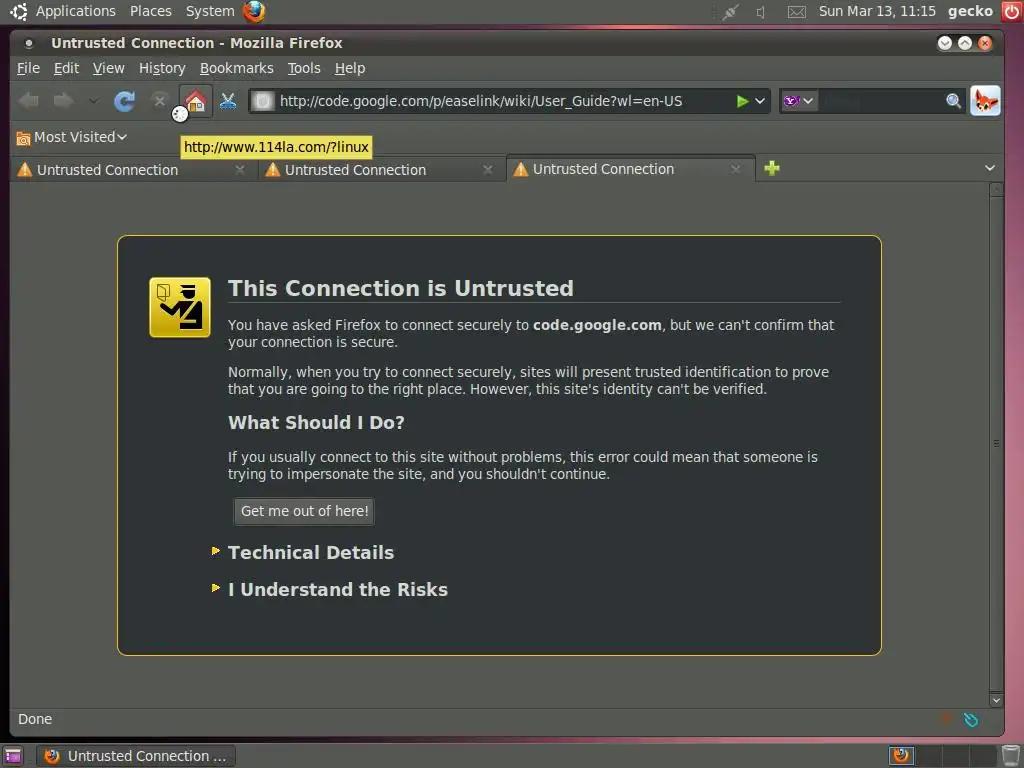Open the History menu
This screenshot has height=768, width=1024.
(x=162, y=68)
